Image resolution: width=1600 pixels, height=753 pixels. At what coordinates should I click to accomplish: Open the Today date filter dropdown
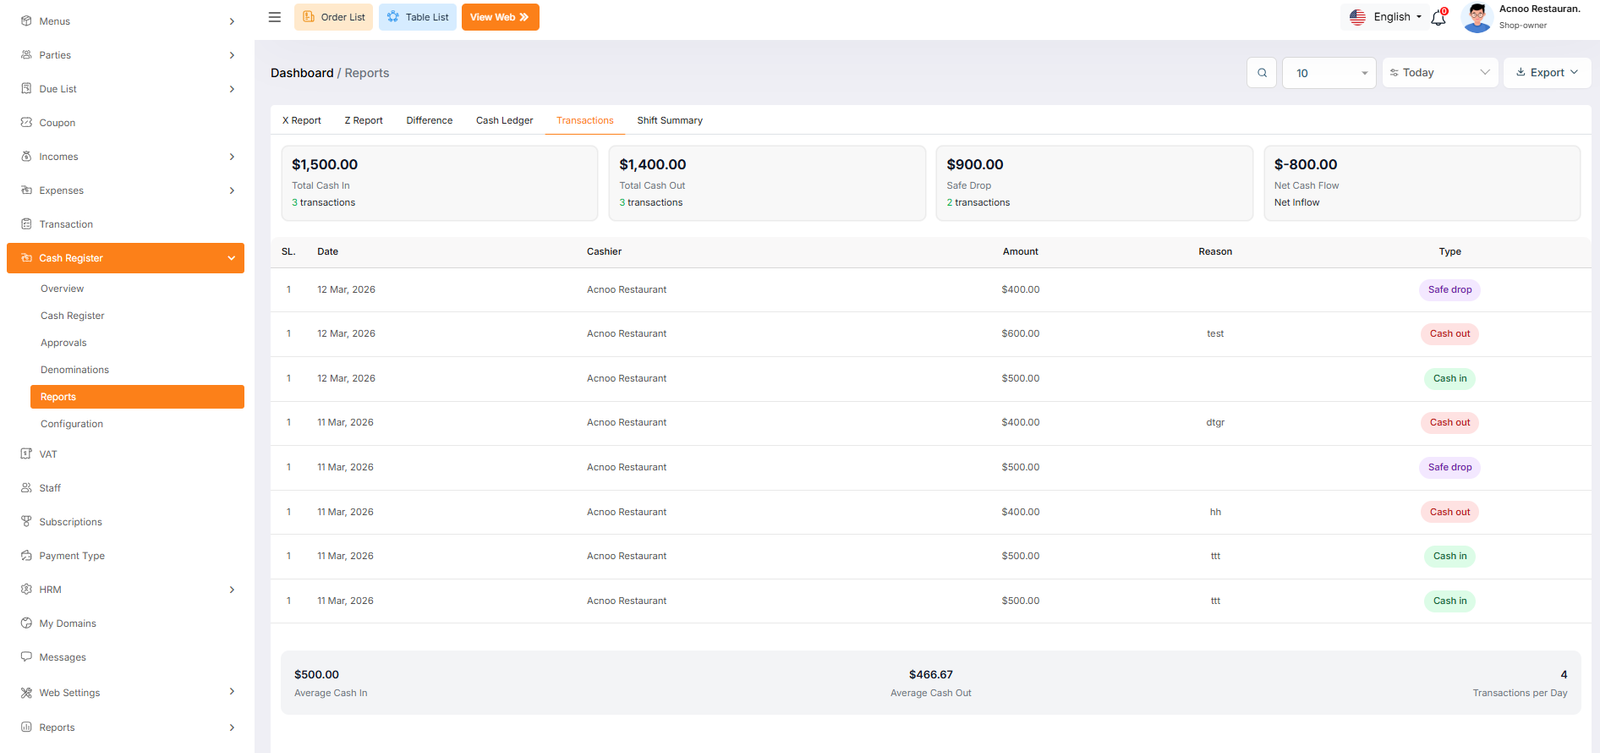tap(1439, 73)
